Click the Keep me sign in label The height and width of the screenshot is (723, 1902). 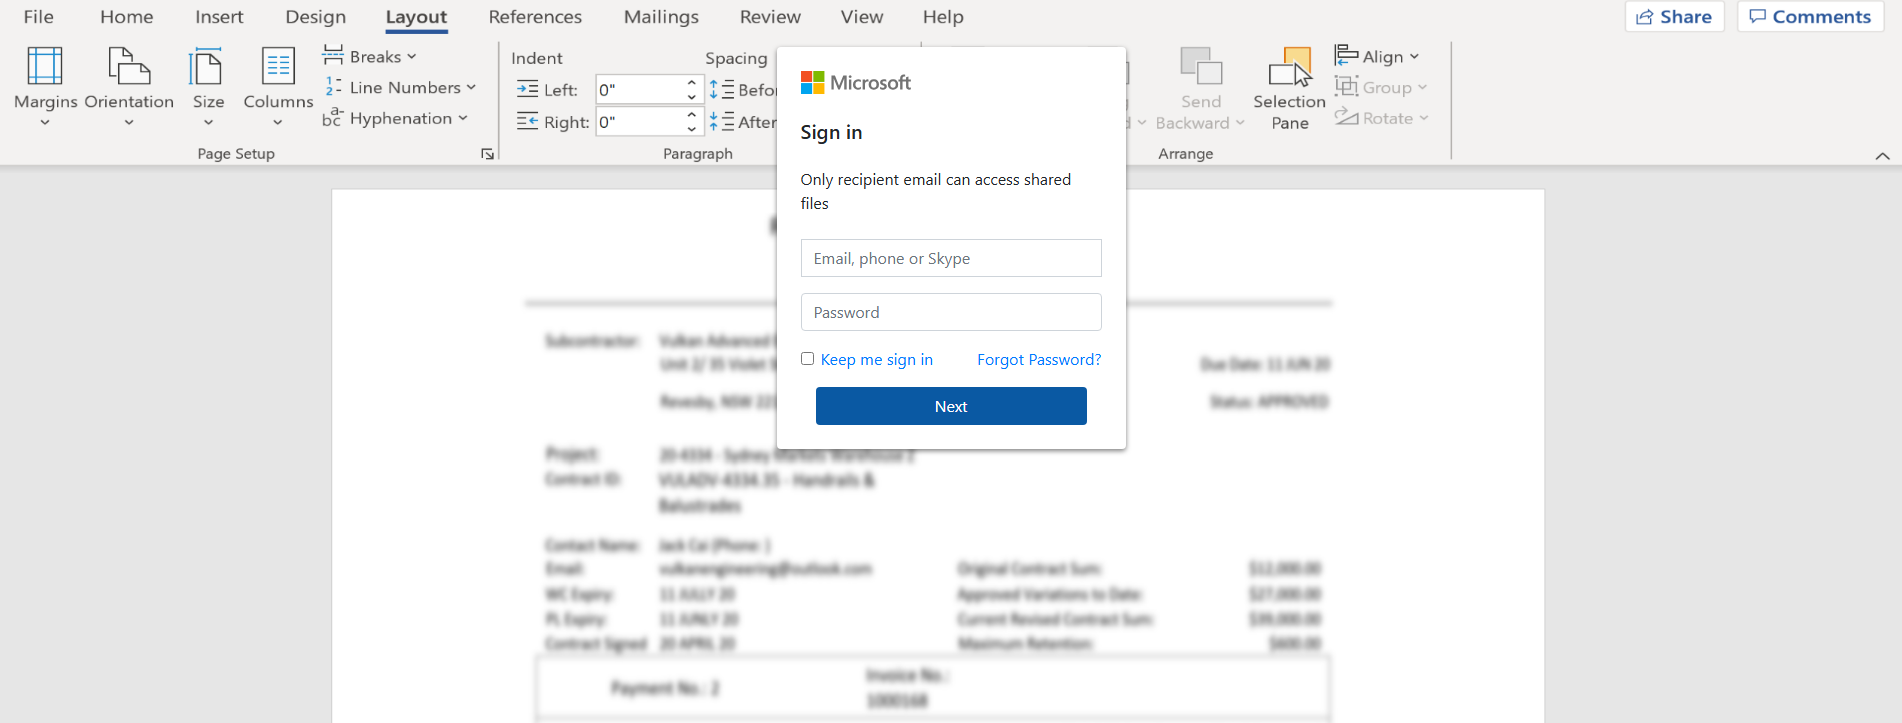pyautogui.click(x=877, y=360)
